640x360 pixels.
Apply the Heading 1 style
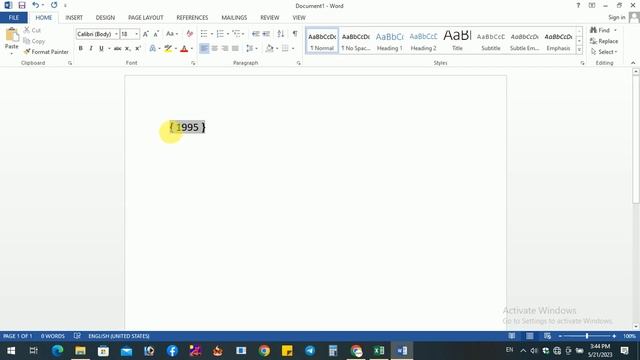coord(389,41)
